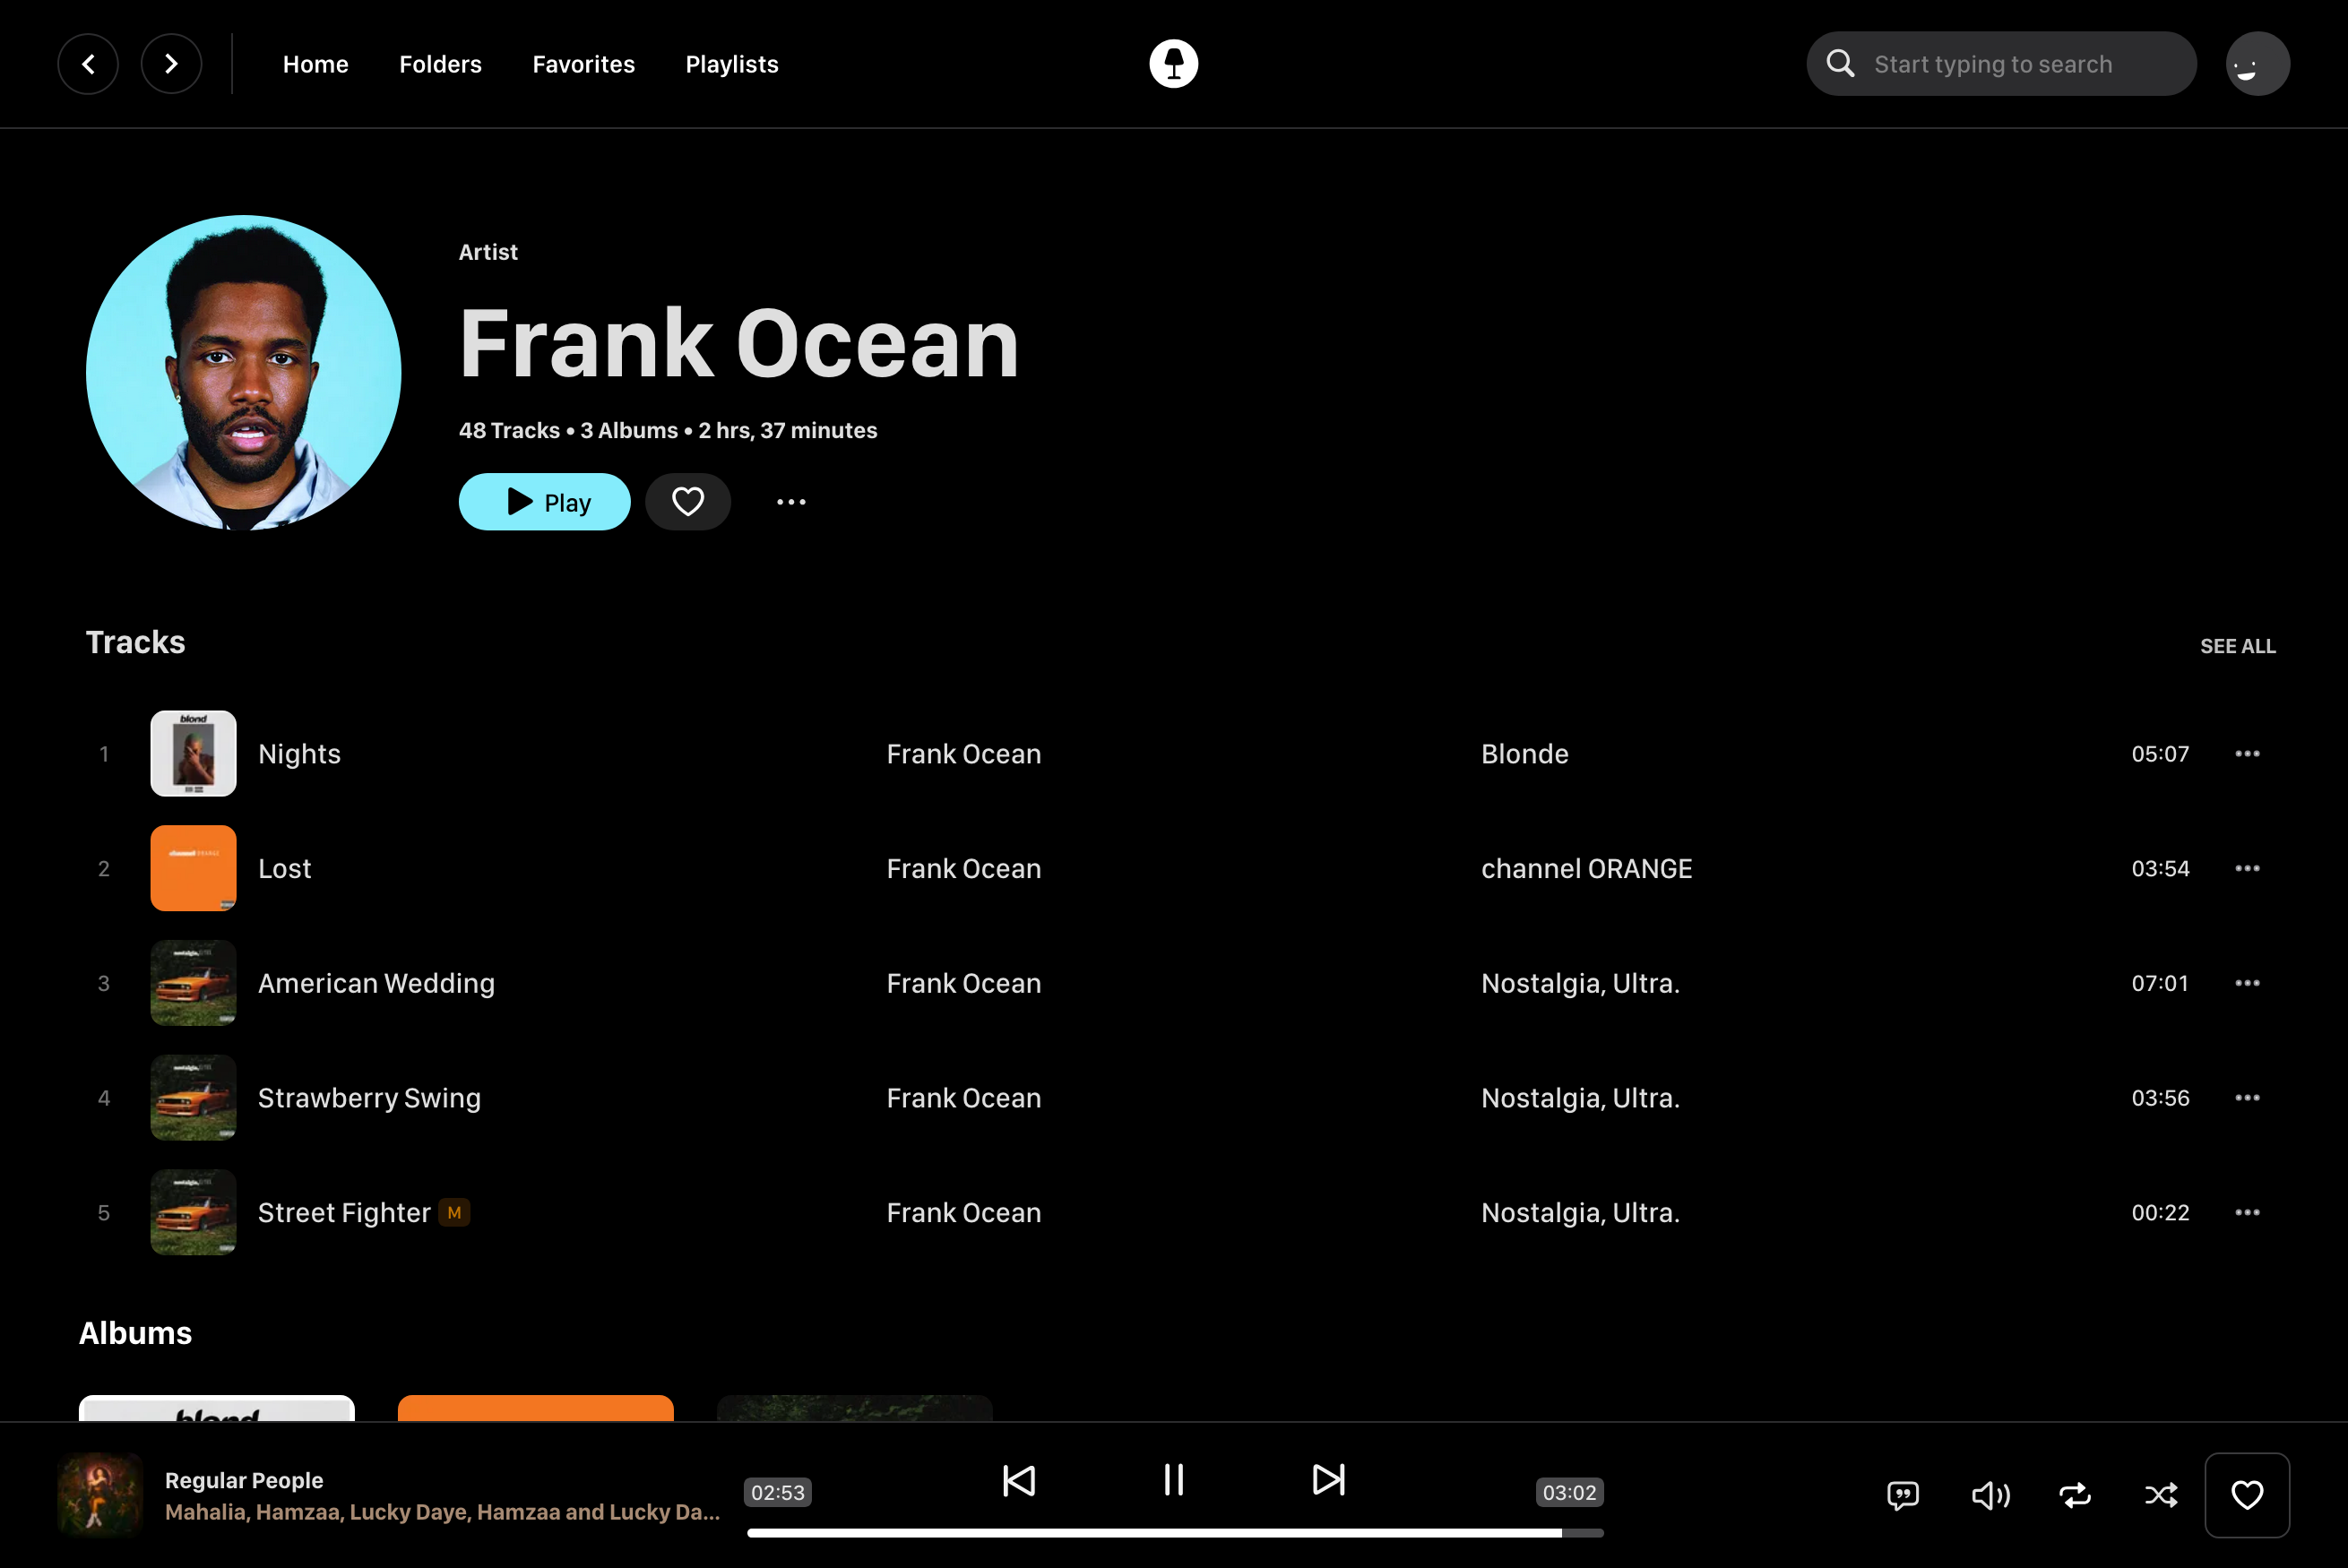2348x1568 pixels.
Task: Open Nostalgia, Ultra. album on Strawberry Swing row
Action: click(1581, 1098)
